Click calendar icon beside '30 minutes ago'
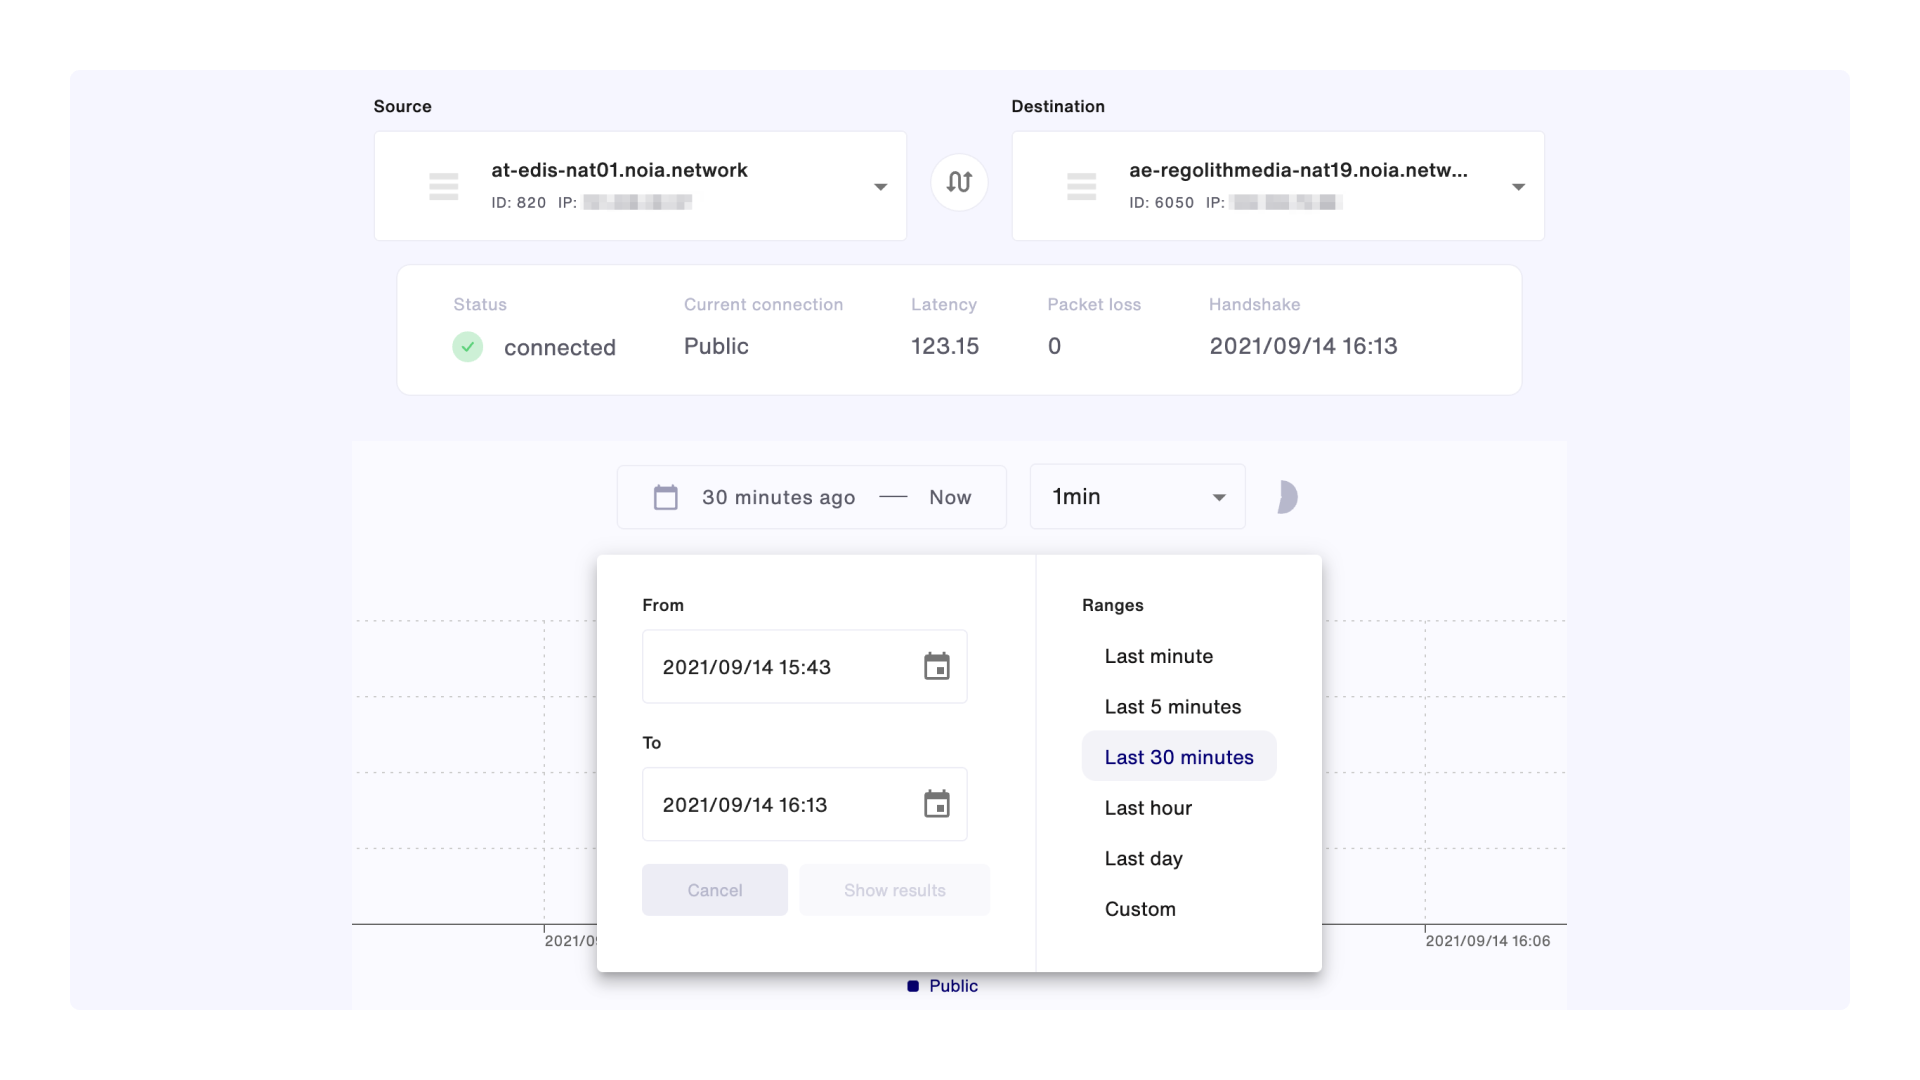 click(x=666, y=497)
